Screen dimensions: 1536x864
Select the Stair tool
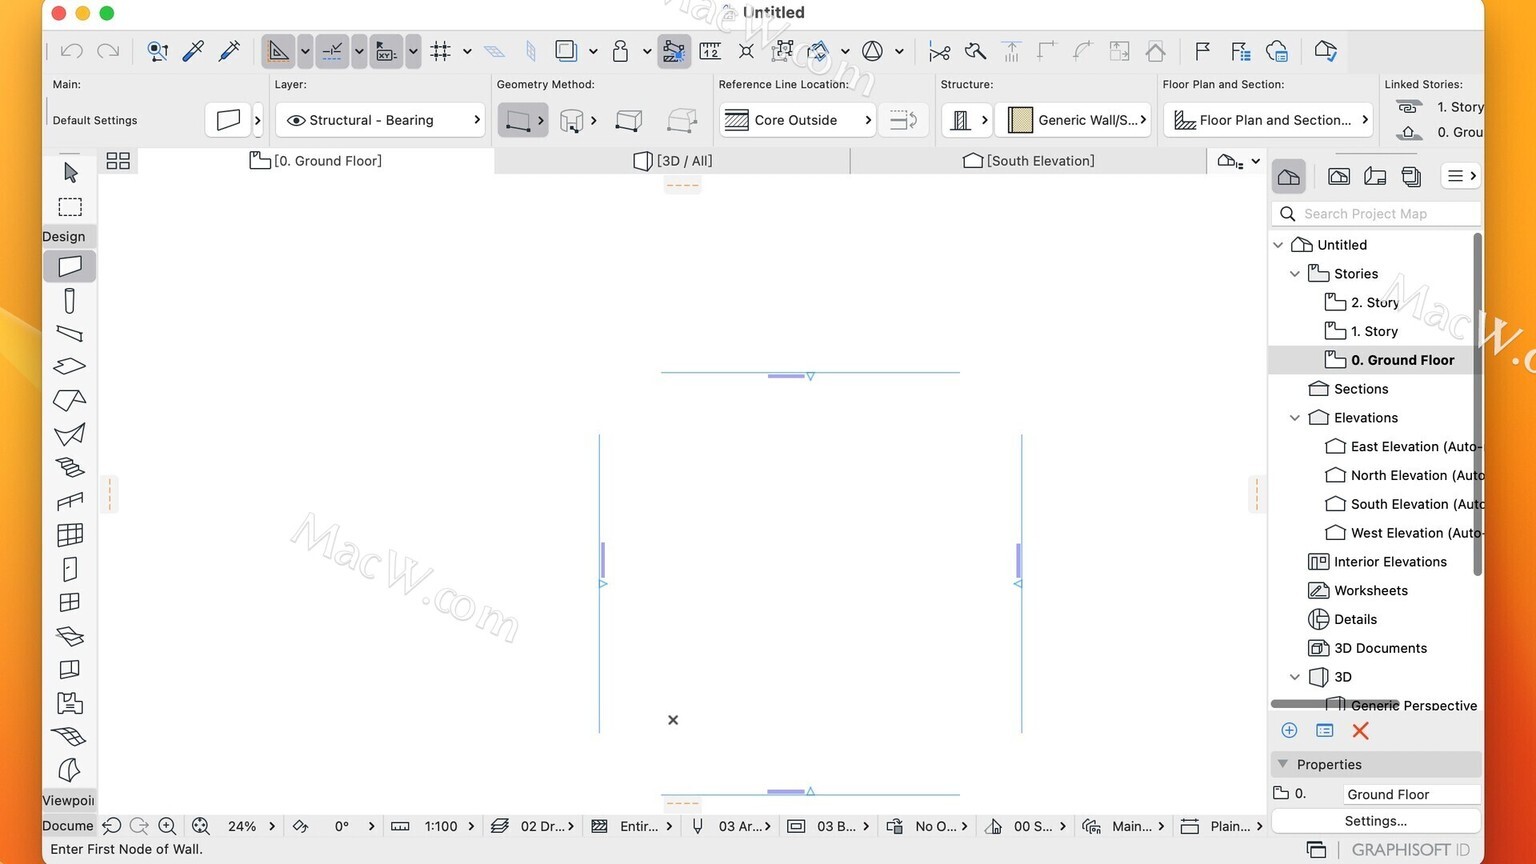[x=70, y=468]
